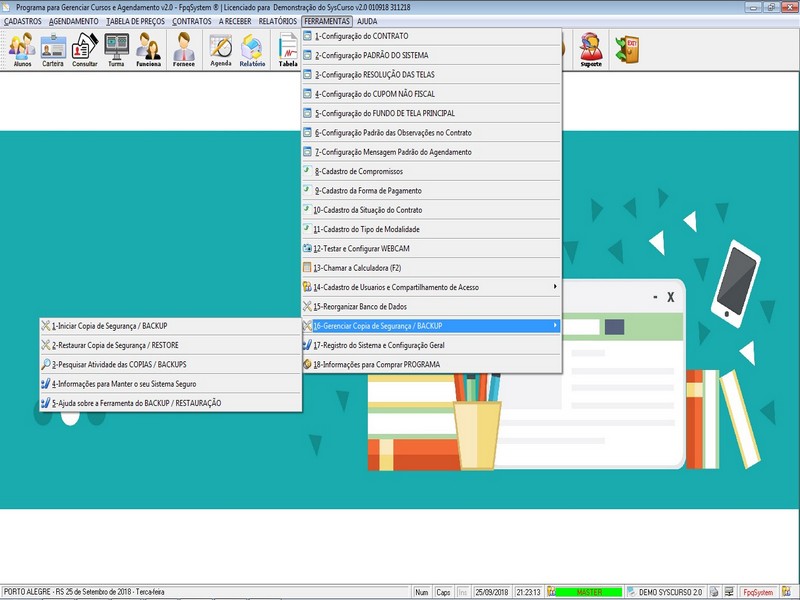Open the Agenda toolbar icon
The image size is (800, 600).
[x=220, y=49]
